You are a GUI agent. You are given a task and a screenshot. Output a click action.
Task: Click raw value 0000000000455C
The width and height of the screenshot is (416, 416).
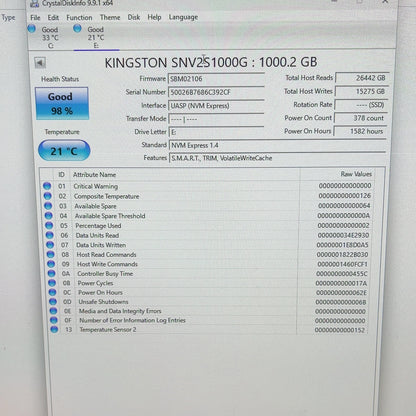pyautogui.click(x=342, y=274)
